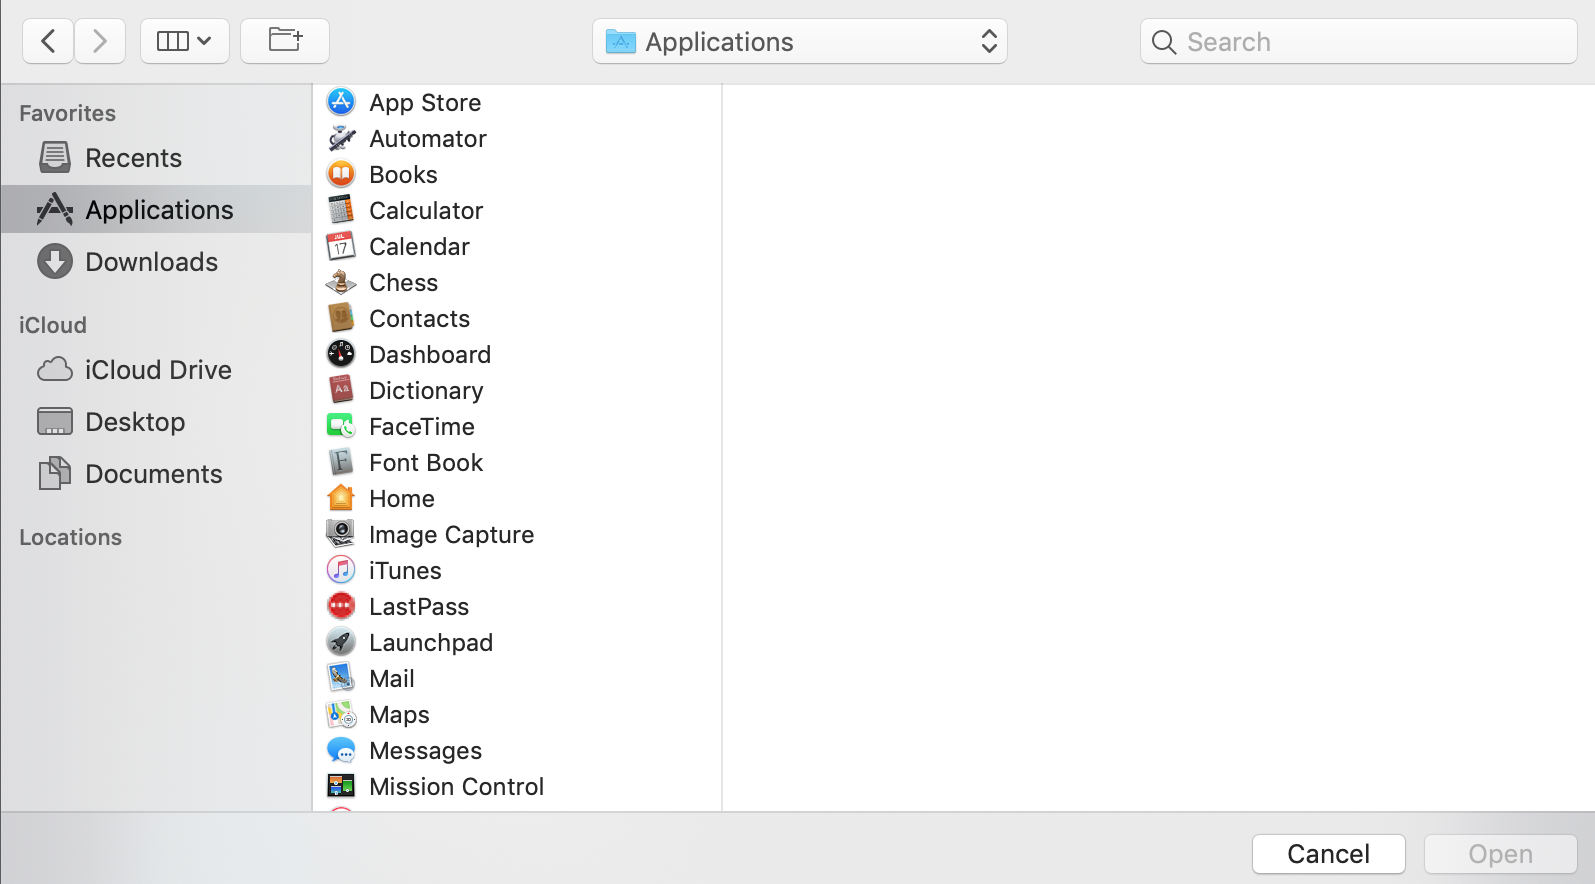Go to Desktop in the sidebar

tap(157, 422)
